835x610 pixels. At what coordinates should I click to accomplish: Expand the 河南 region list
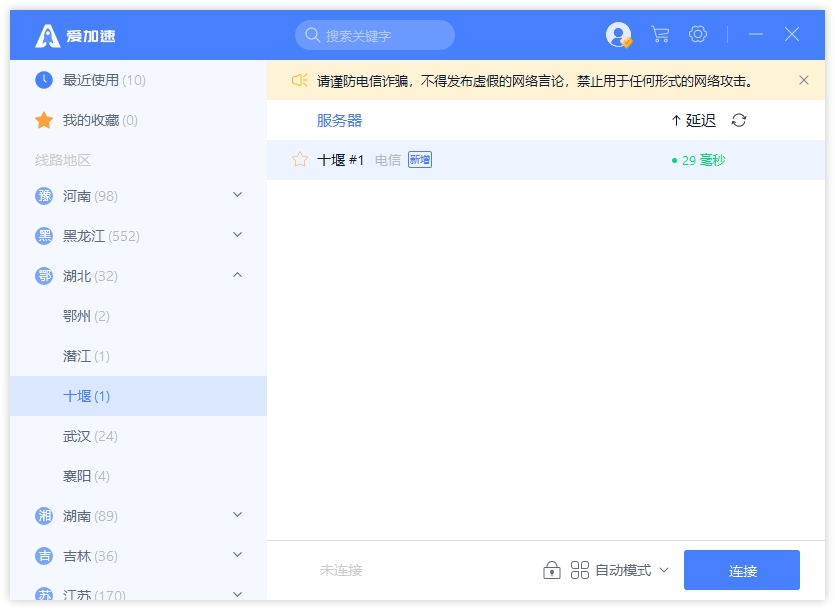pos(237,195)
